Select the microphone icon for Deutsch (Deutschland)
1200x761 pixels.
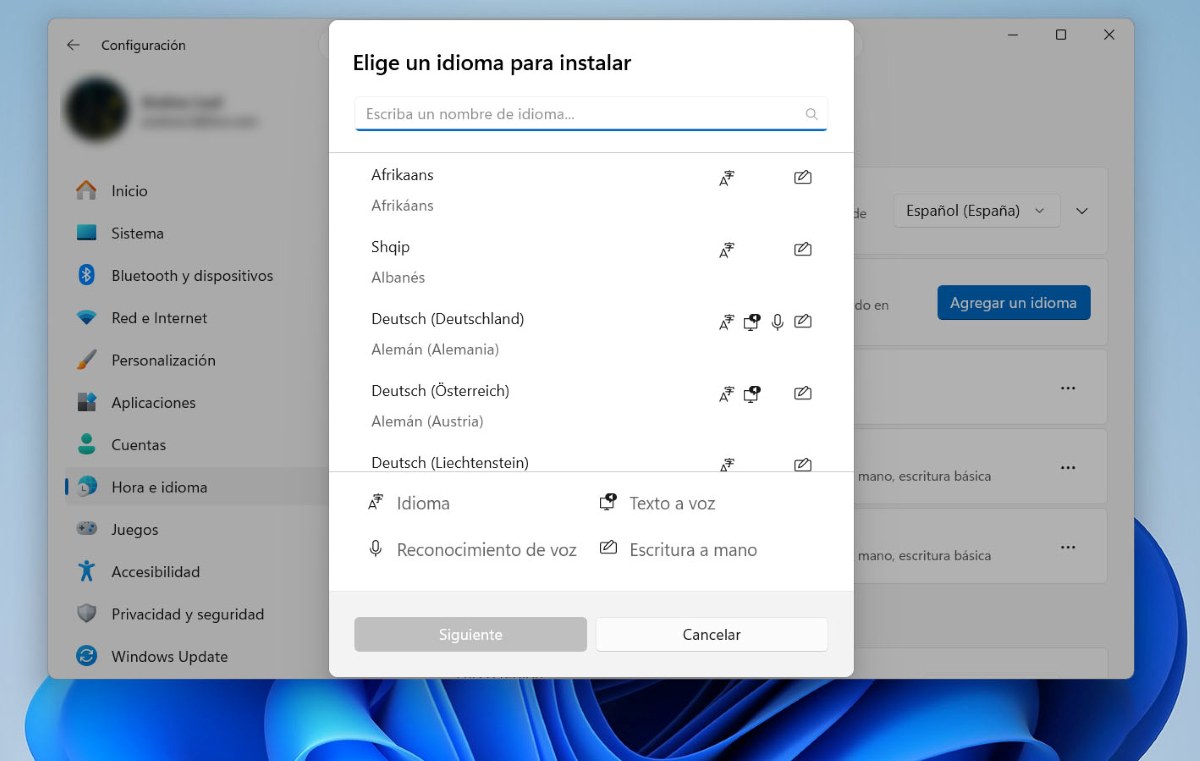tap(777, 321)
